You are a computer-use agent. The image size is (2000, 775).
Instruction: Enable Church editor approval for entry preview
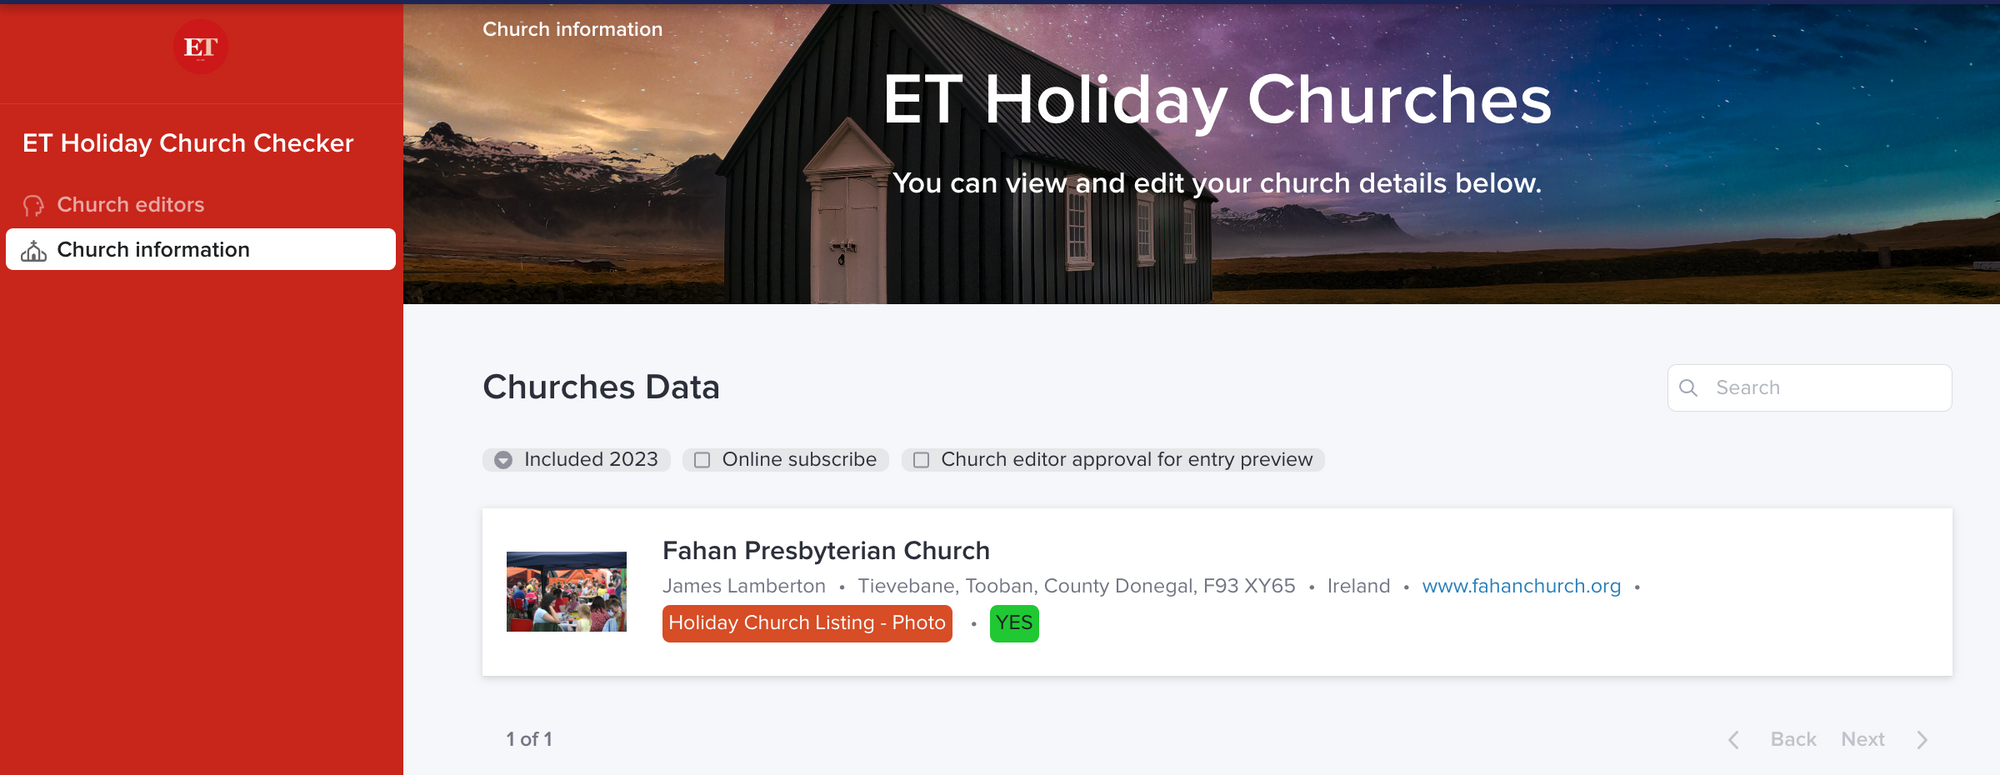tap(921, 460)
